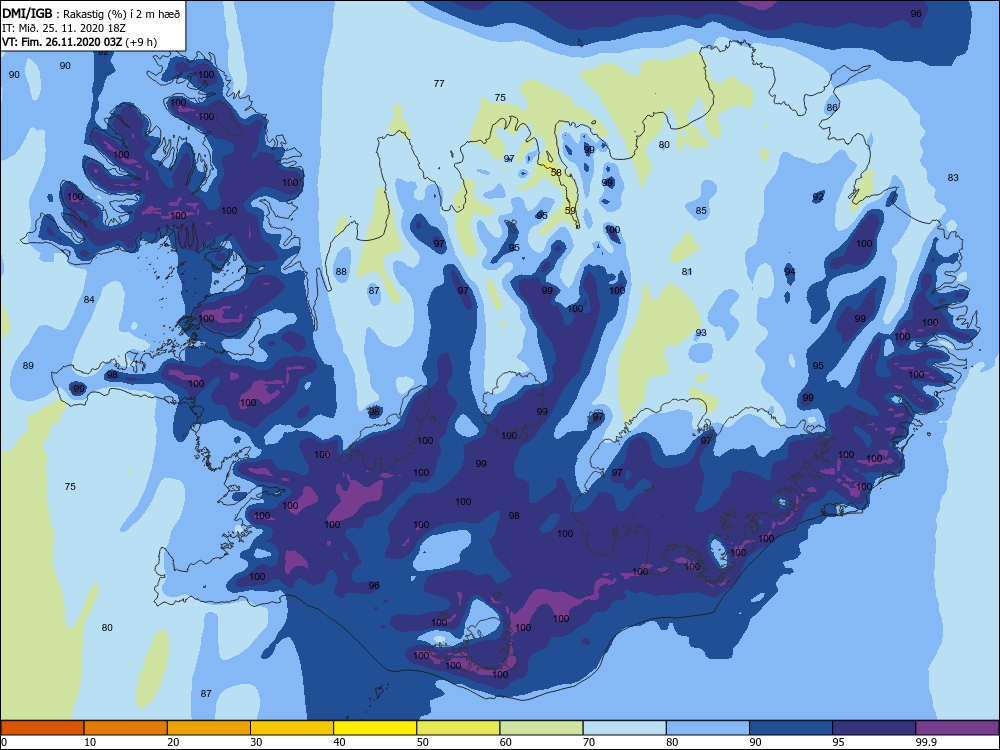Click the humidity value '81' on map
Screen dimensions: 1000x750
687,271
